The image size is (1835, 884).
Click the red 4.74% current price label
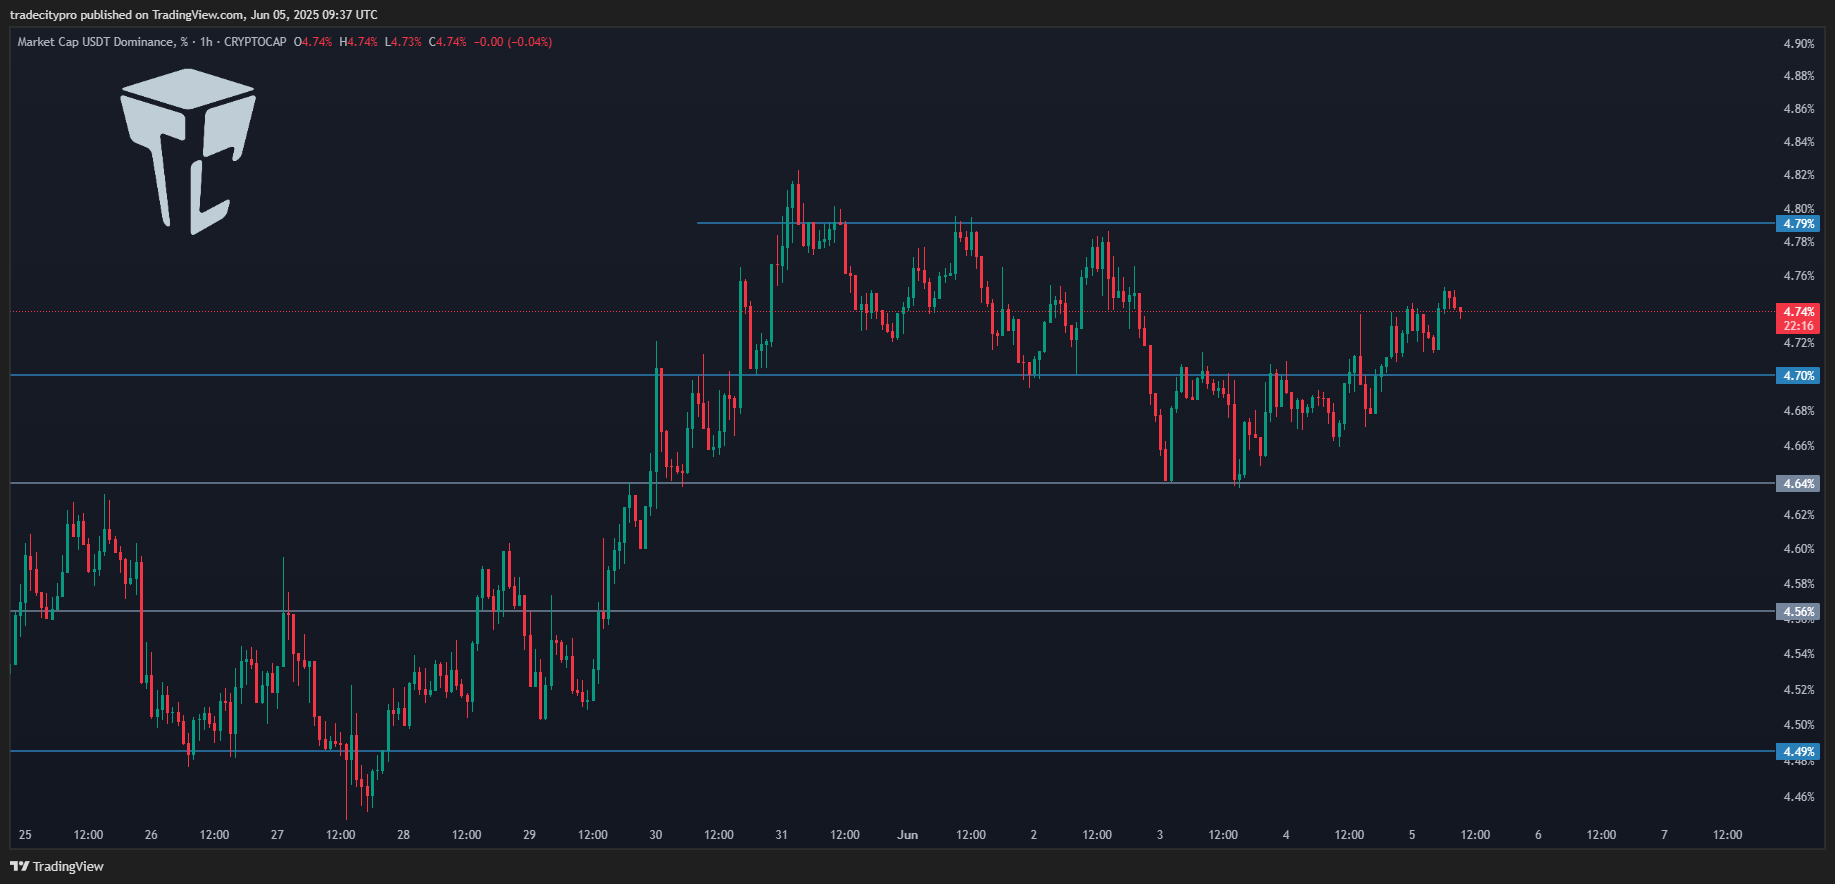[1798, 311]
